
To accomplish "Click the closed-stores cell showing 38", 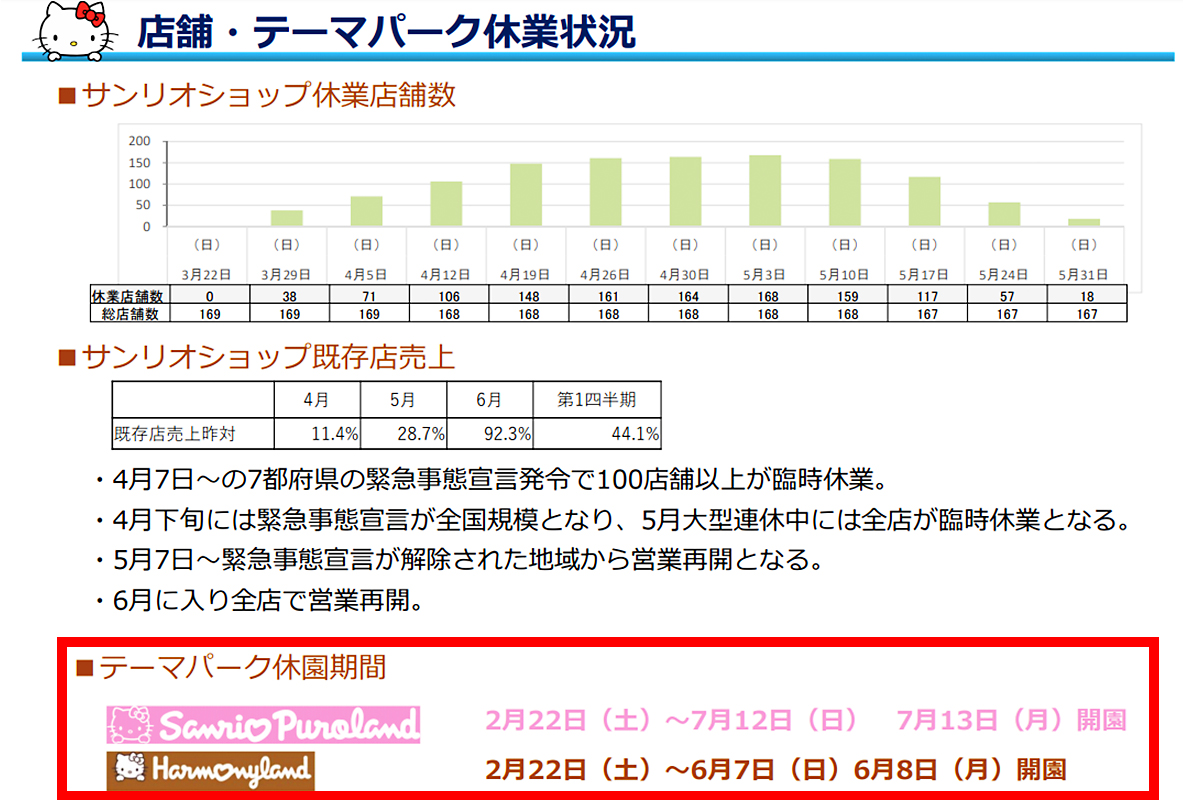I will (x=287, y=297).
